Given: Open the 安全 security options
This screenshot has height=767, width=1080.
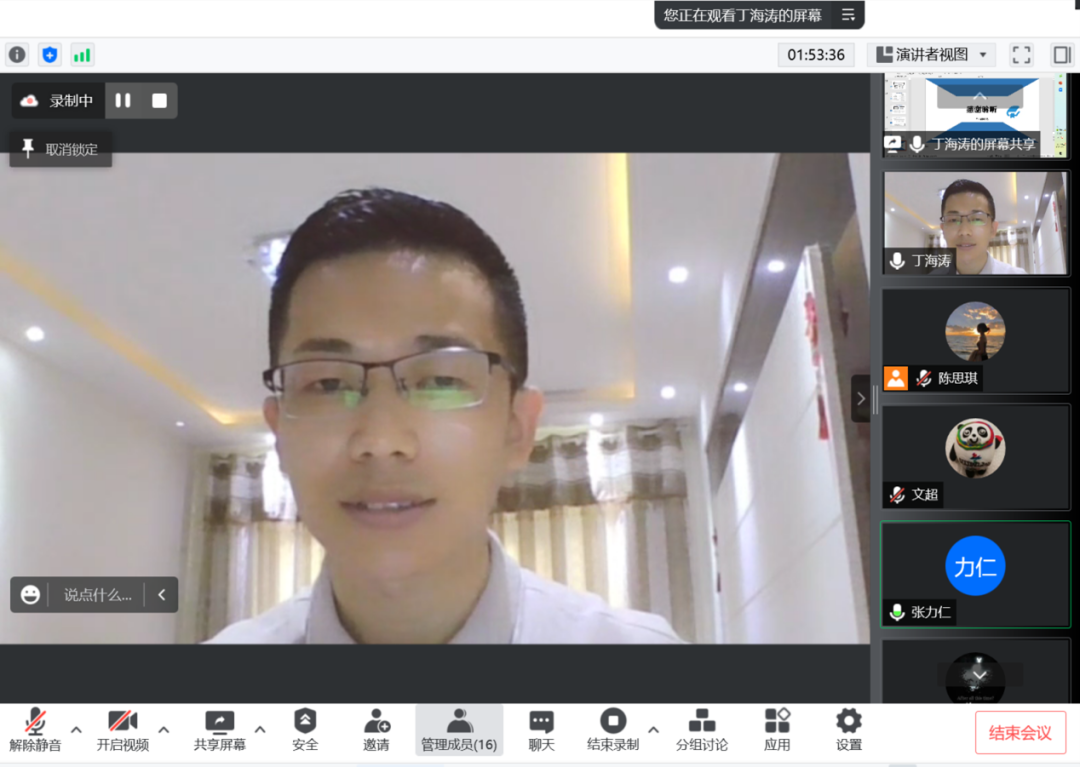Looking at the screenshot, I should pos(305,730).
